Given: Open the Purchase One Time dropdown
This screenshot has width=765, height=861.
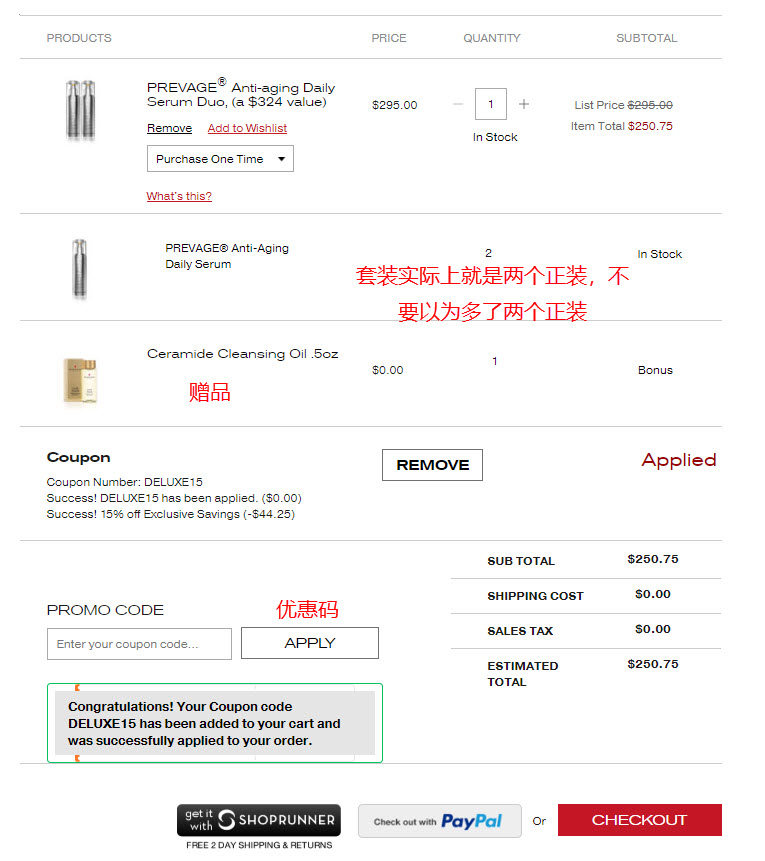Looking at the screenshot, I should coord(220,159).
